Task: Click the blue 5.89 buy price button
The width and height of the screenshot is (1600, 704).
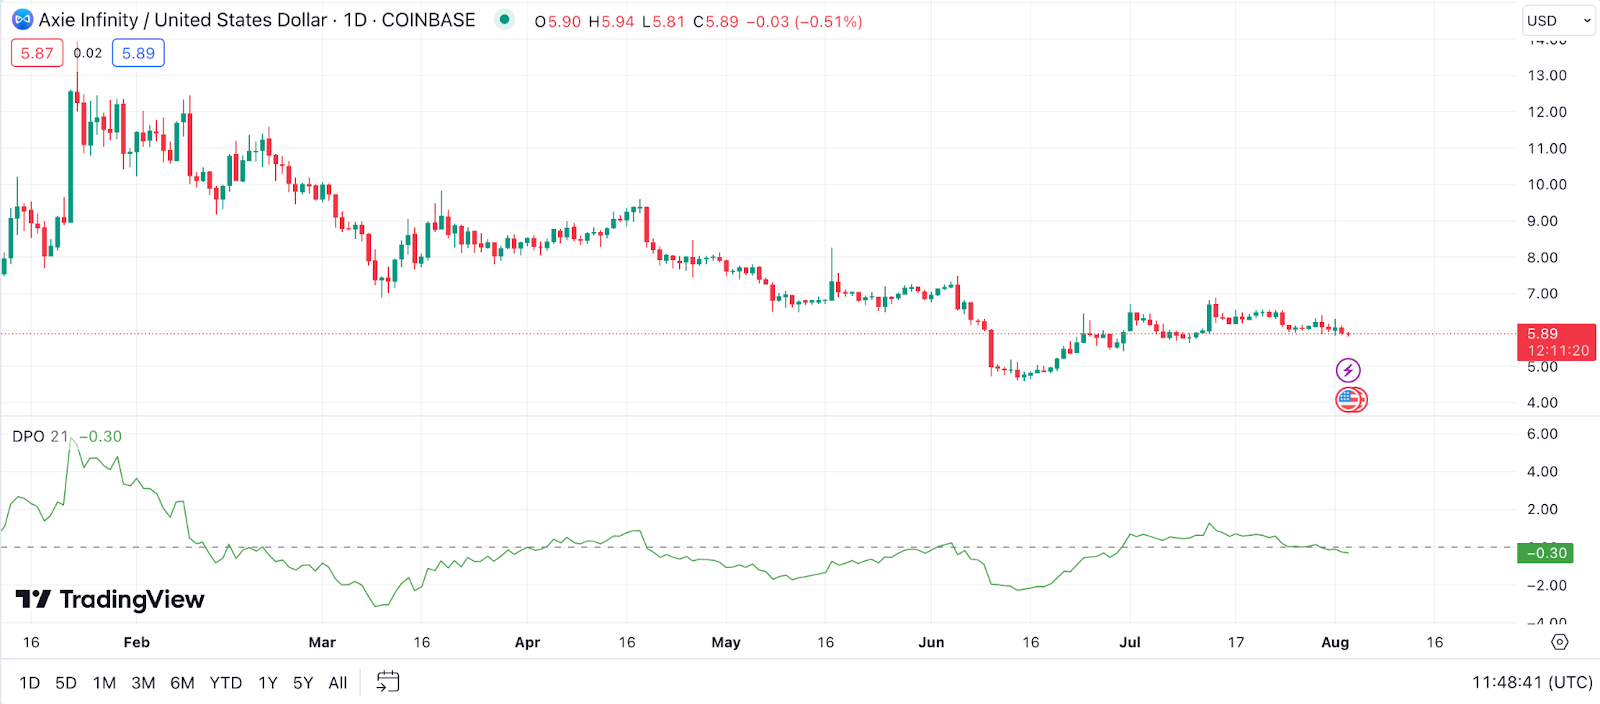Action: (x=138, y=53)
